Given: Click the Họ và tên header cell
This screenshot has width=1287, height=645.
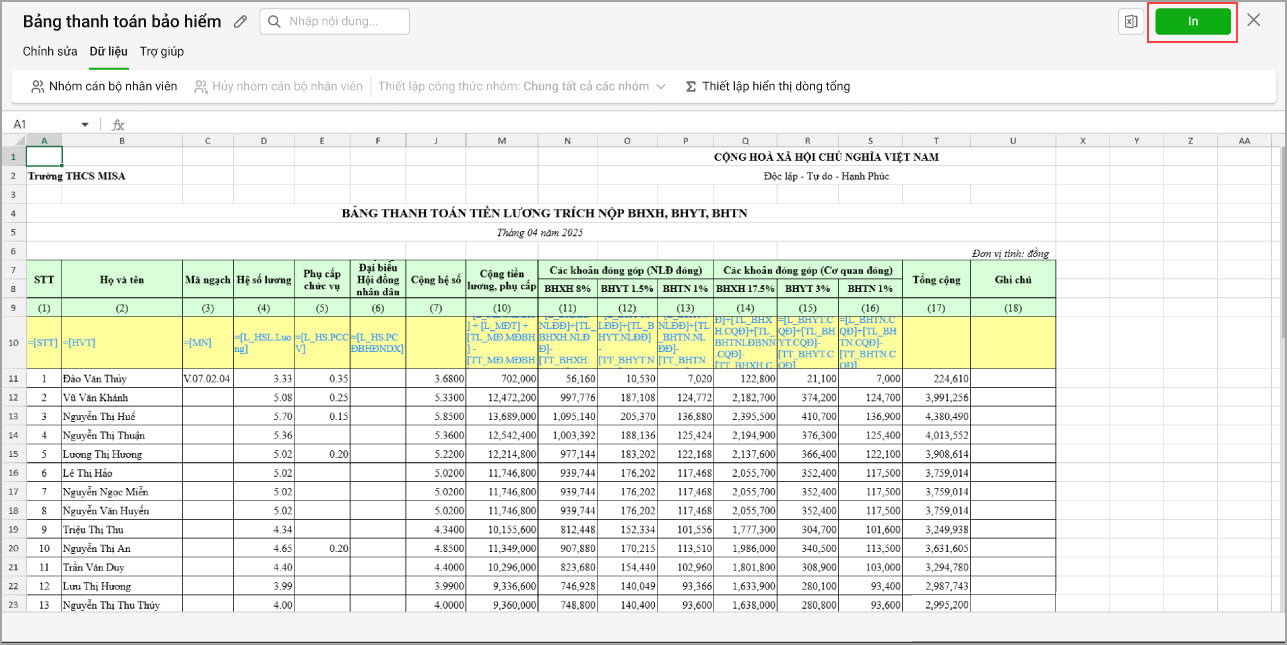Looking at the screenshot, I should tap(122, 279).
